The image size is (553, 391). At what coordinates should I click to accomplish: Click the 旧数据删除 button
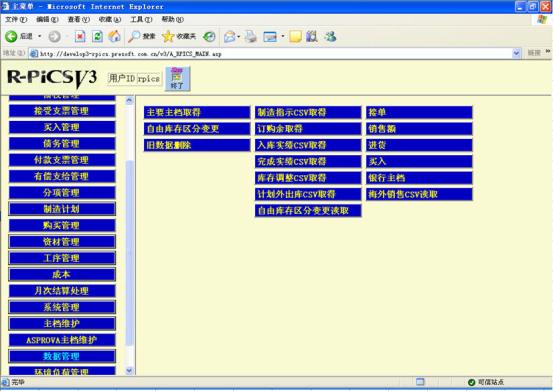[197, 145]
